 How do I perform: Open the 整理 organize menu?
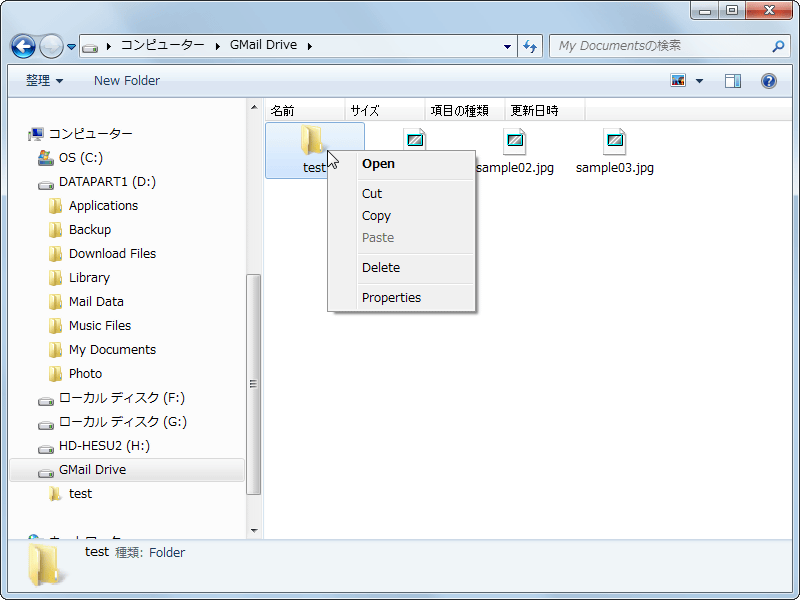pyautogui.click(x=44, y=81)
